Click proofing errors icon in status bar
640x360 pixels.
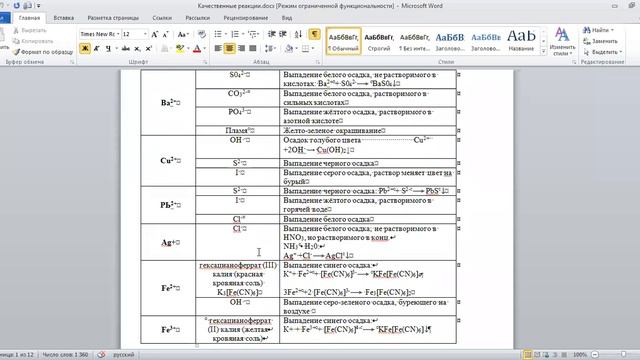click(x=101, y=355)
